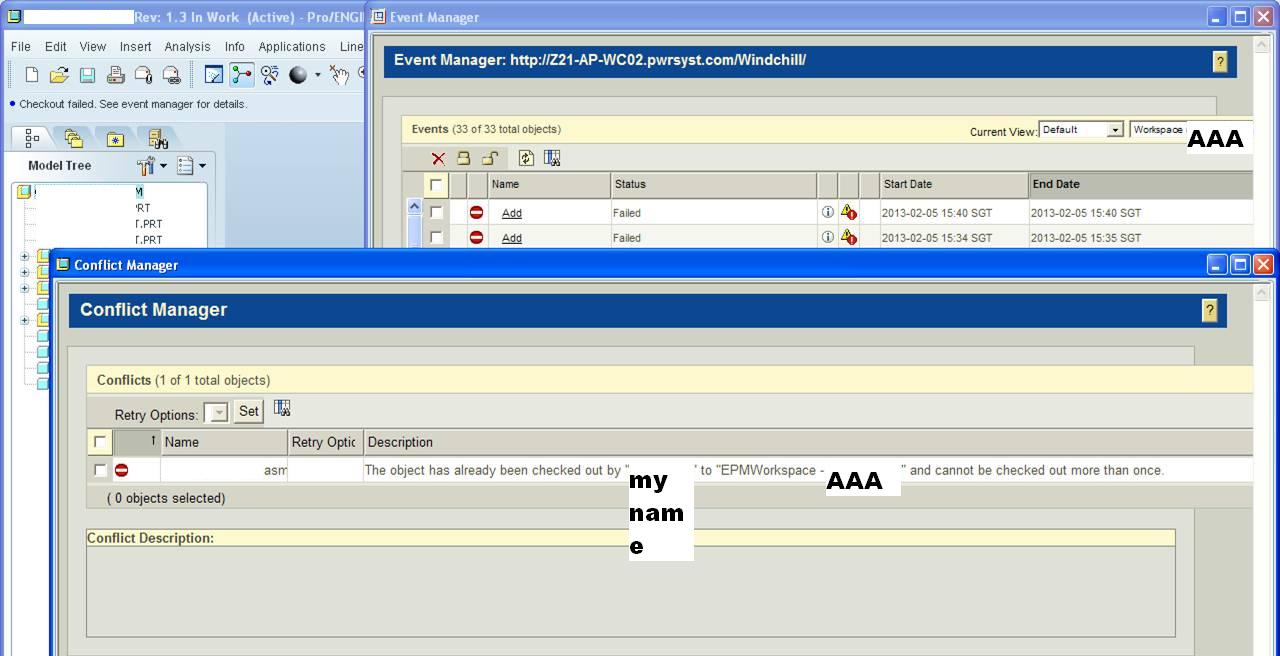Print the model using the printer icon

[115, 75]
